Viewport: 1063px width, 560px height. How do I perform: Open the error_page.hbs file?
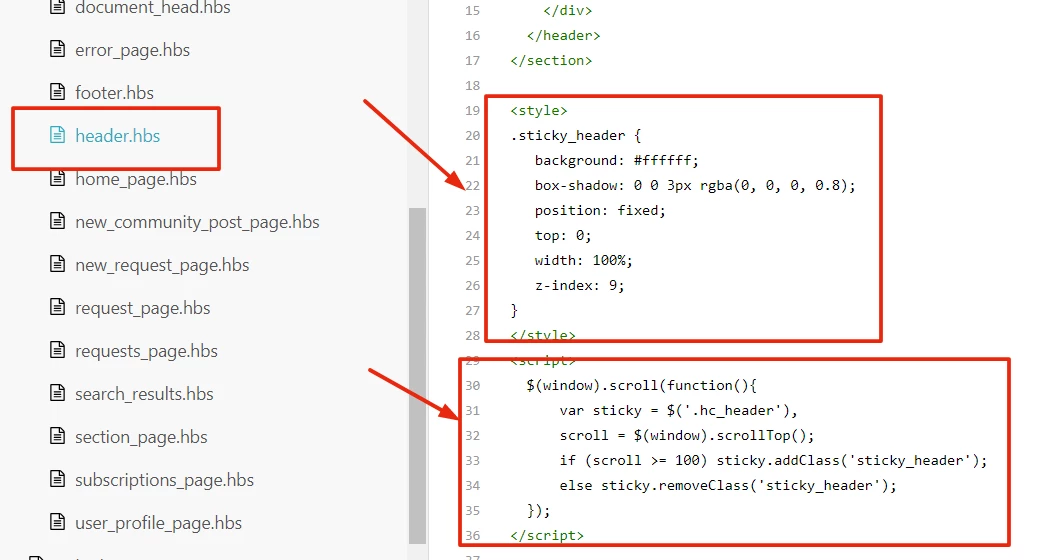click(x=132, y=50)
